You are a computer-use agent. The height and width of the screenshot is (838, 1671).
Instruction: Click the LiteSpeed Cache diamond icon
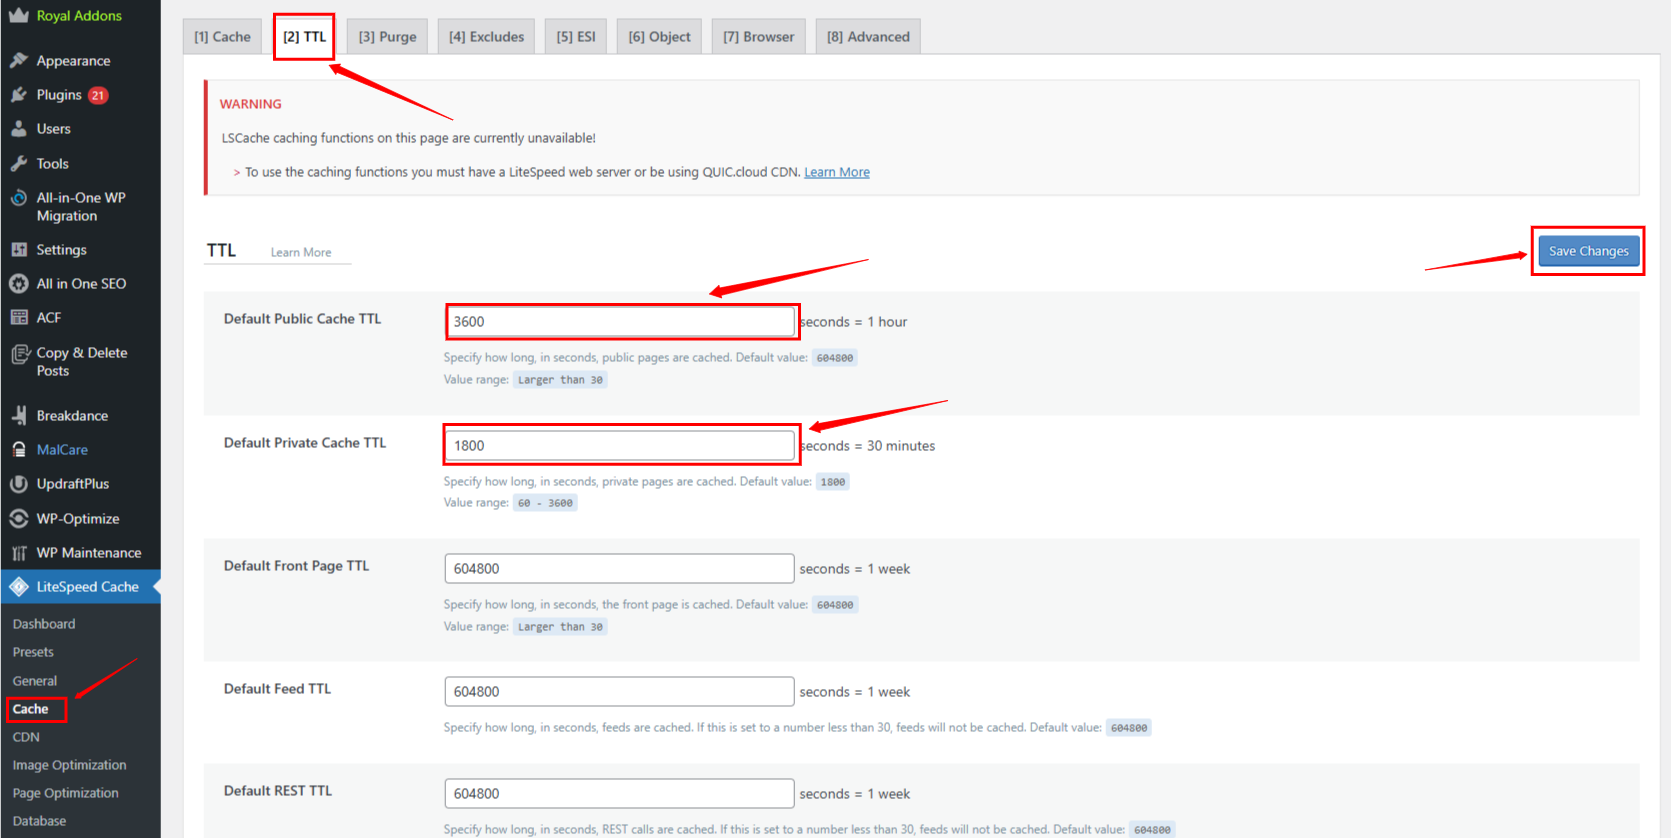point(18,587)
